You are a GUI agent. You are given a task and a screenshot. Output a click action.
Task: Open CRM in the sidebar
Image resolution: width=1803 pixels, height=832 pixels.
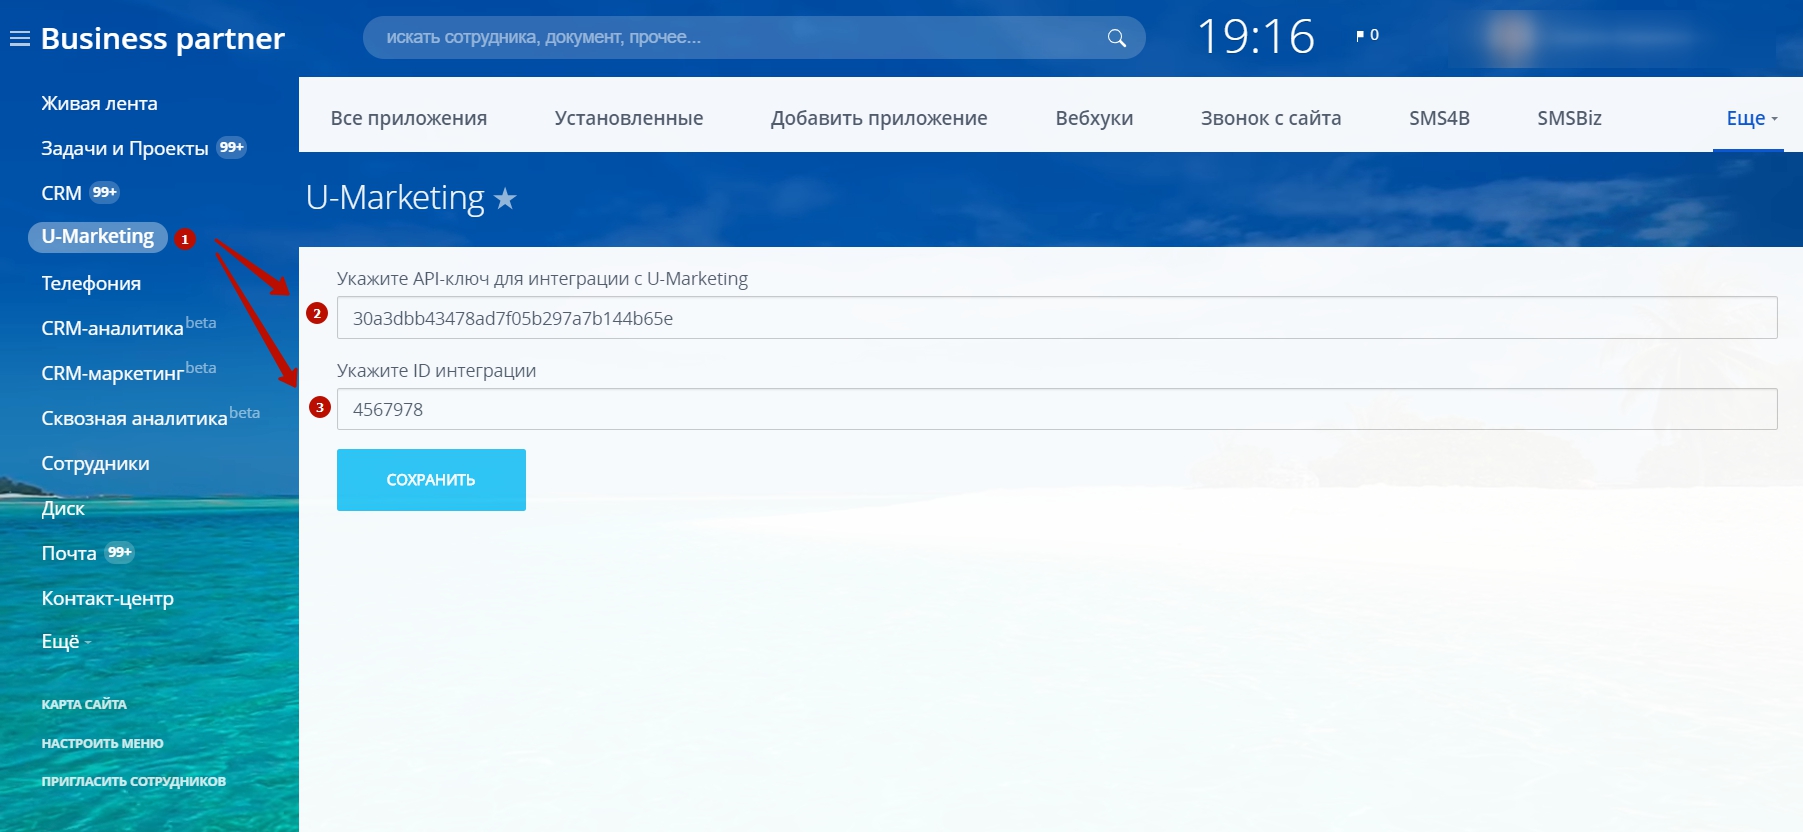[61, 193]
